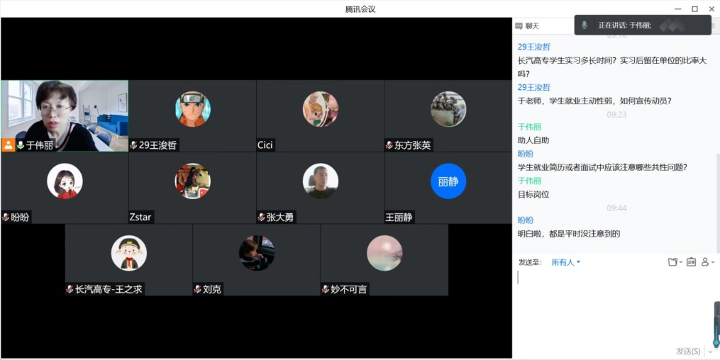Open the folder file-sending icon in chat toolbar

tap(673, 262)
